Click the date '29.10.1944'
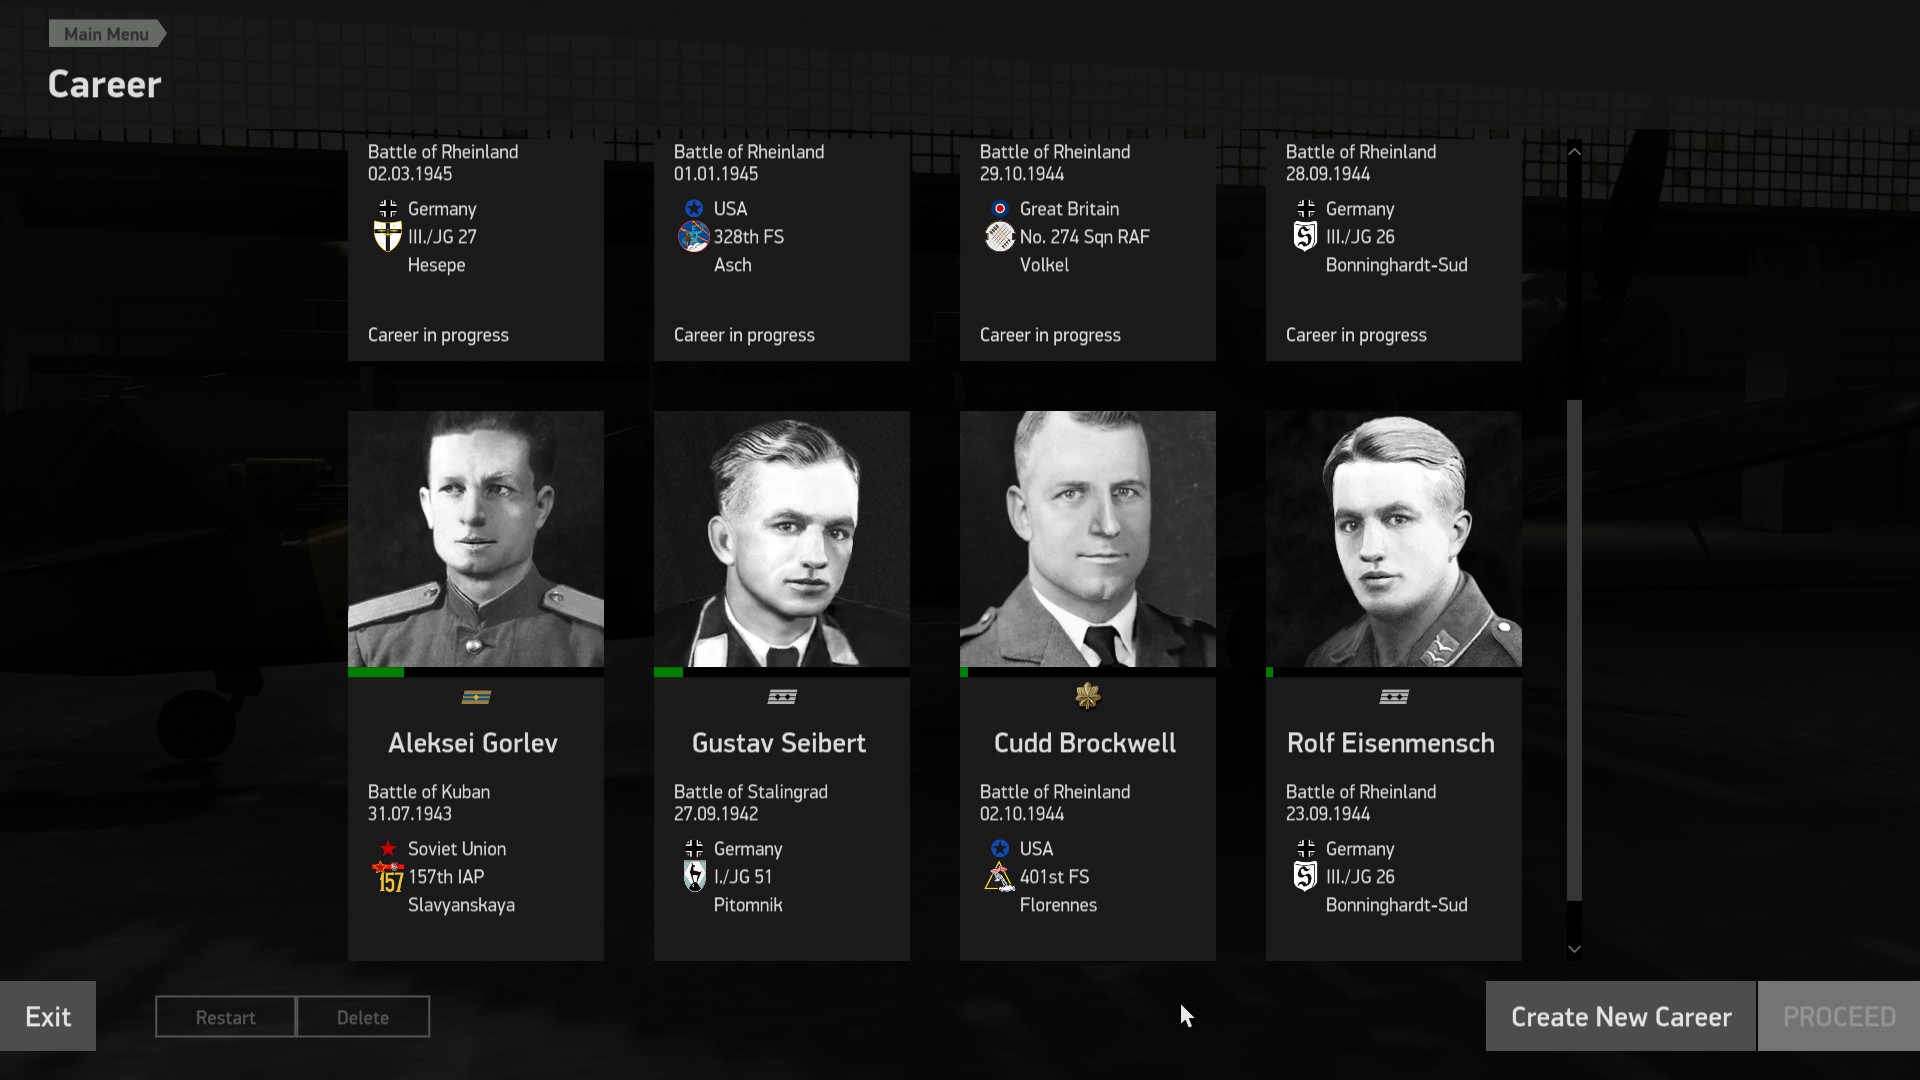The width and height of the screenshot is (1920, 1080). coord(1022,174)
